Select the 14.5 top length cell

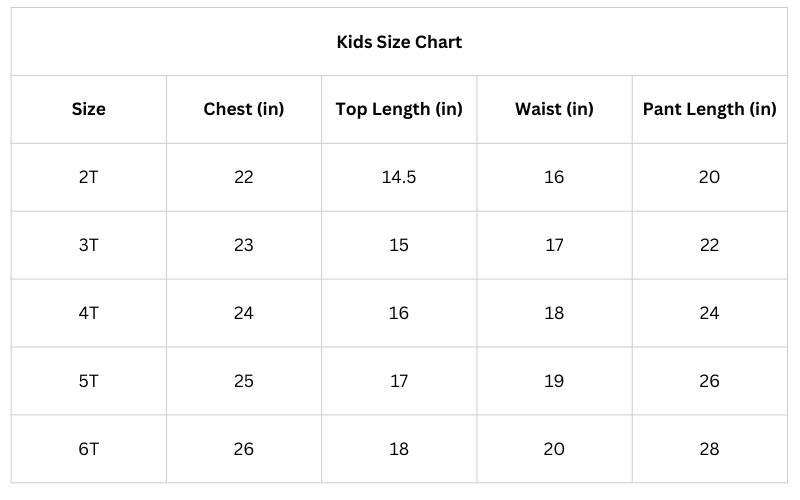(x=399, y=177)
